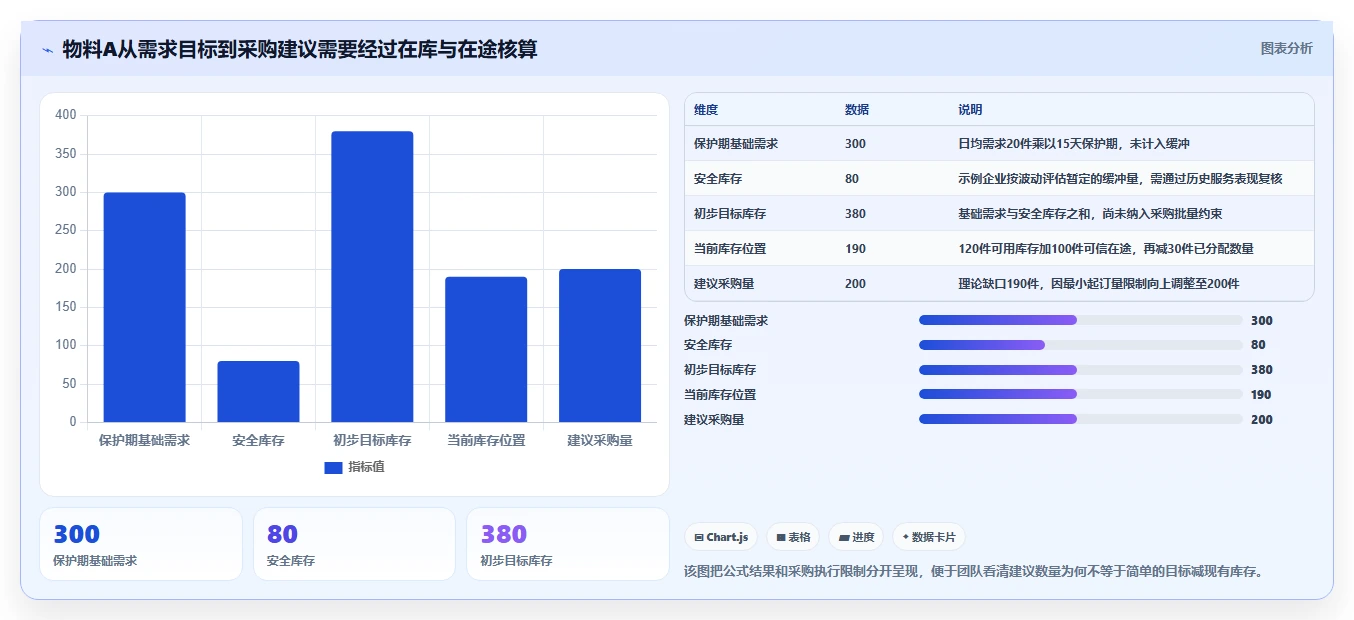
Task: Click the 安全库存 bar in chart
Action: click(x=258, y=391)
